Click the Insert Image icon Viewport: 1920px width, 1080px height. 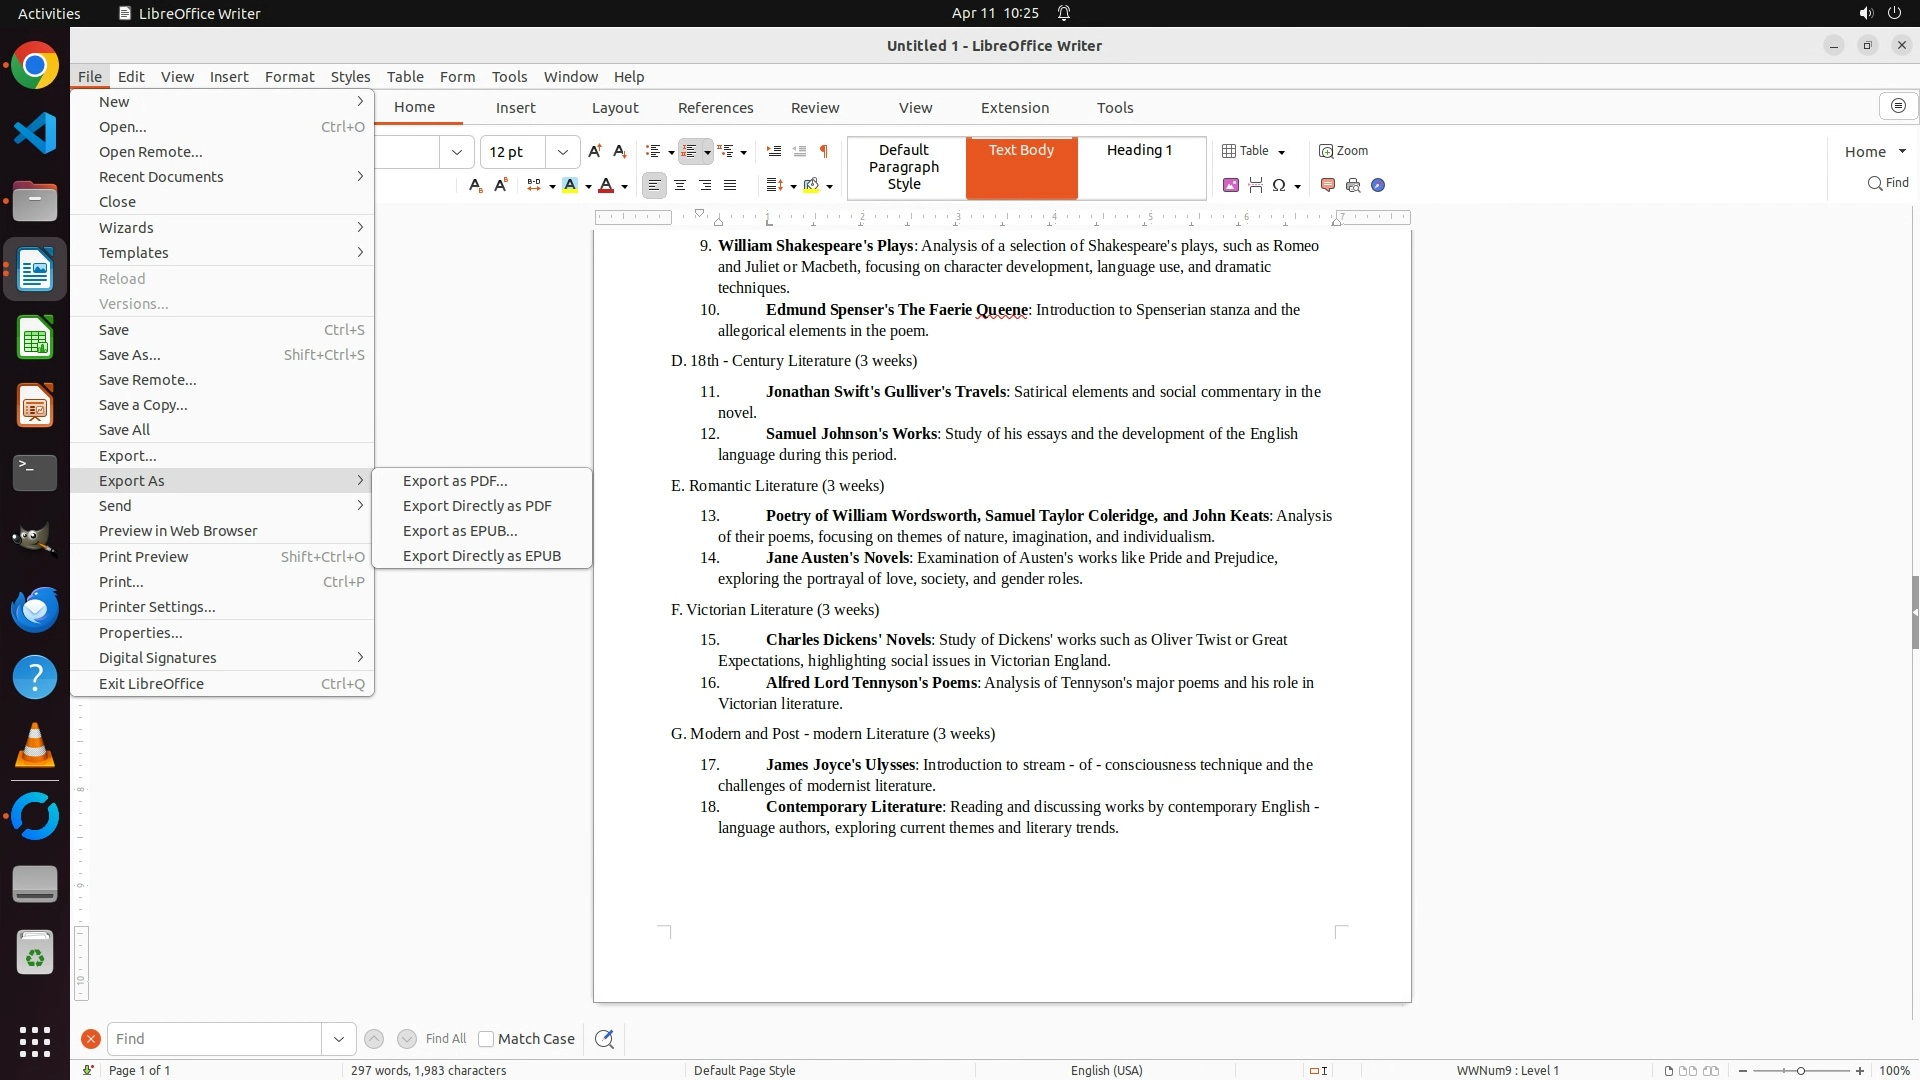coord(1231,185)
